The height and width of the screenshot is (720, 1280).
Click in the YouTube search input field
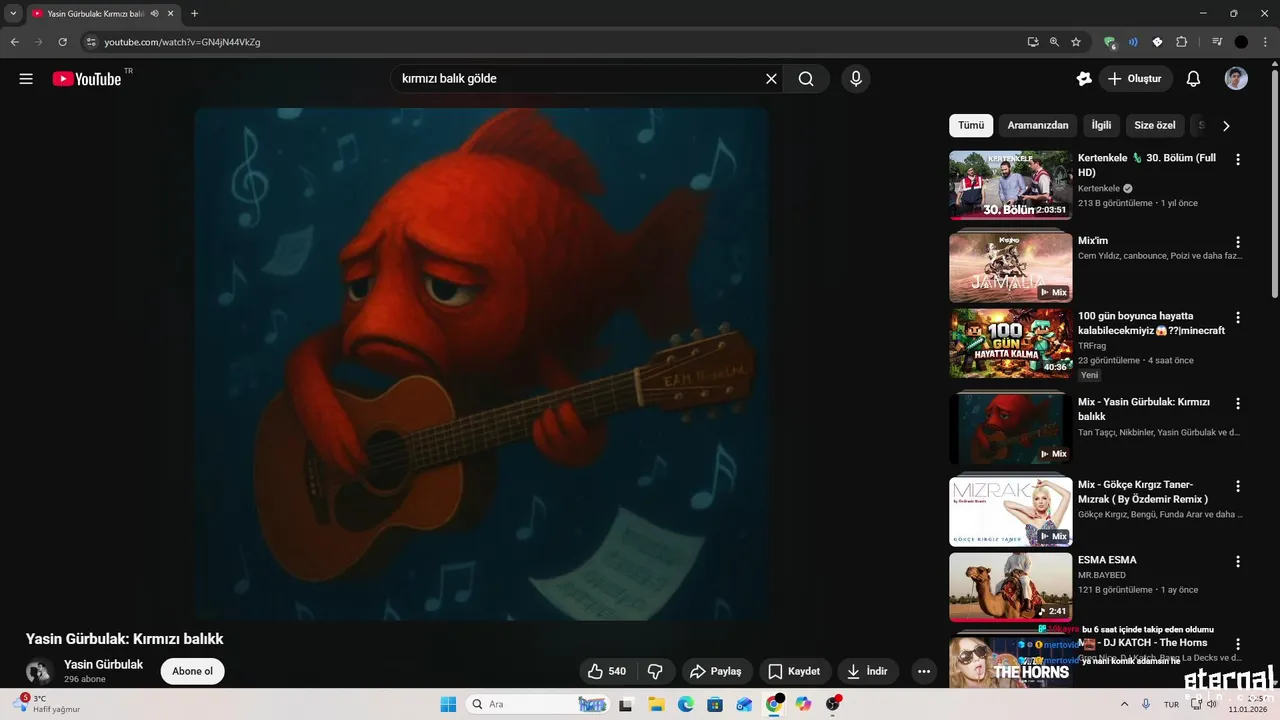(580, 79)
